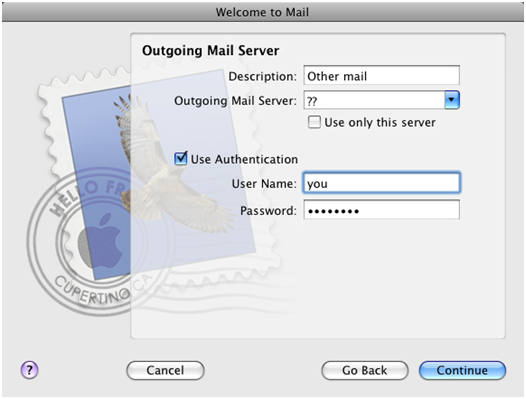Select the Outgoing Mail Server text box
This screenshot has height=399, width=526.
click(374, 100)
